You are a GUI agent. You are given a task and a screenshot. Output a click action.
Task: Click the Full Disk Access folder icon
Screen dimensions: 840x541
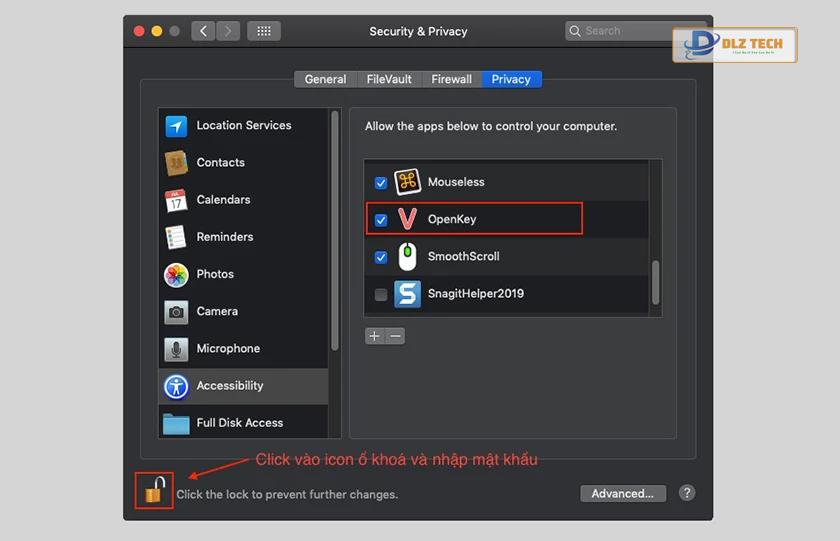(176, 424)
